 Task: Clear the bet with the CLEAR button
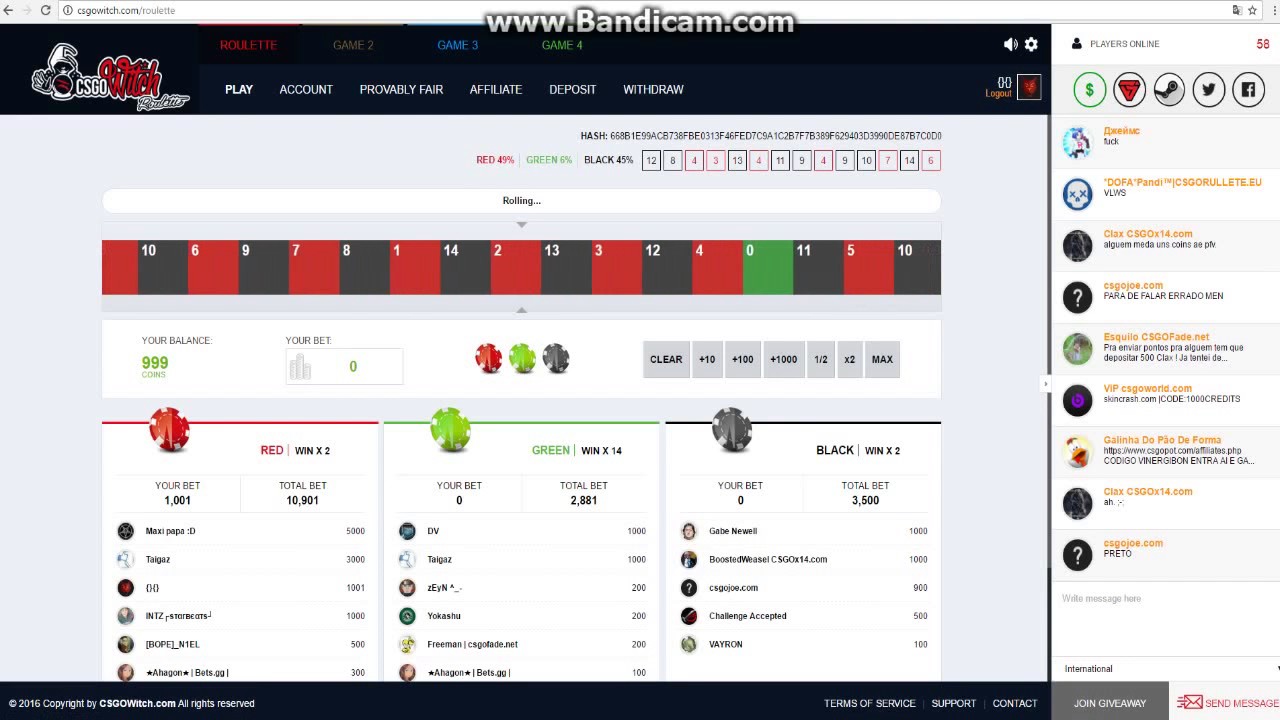(x=666, y=359)
